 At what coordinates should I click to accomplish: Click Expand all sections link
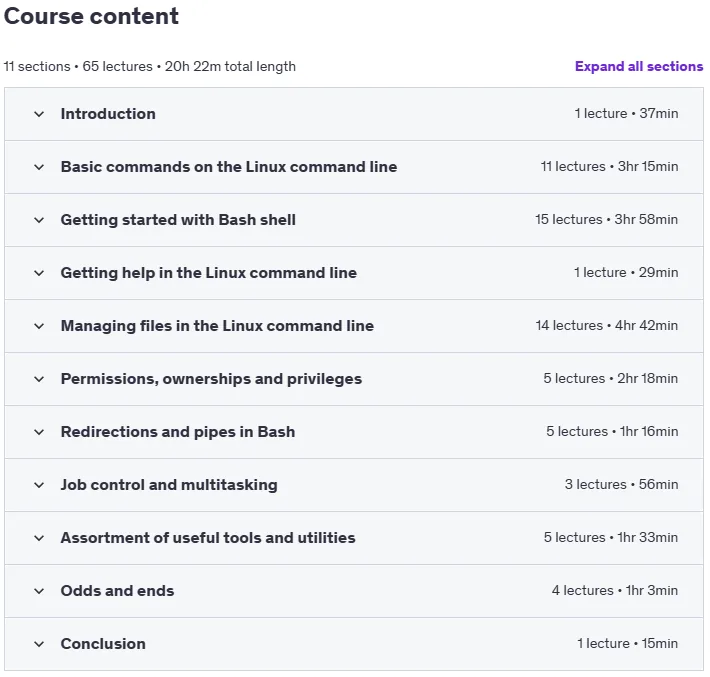pyautogui.click(x=639, y=67)
